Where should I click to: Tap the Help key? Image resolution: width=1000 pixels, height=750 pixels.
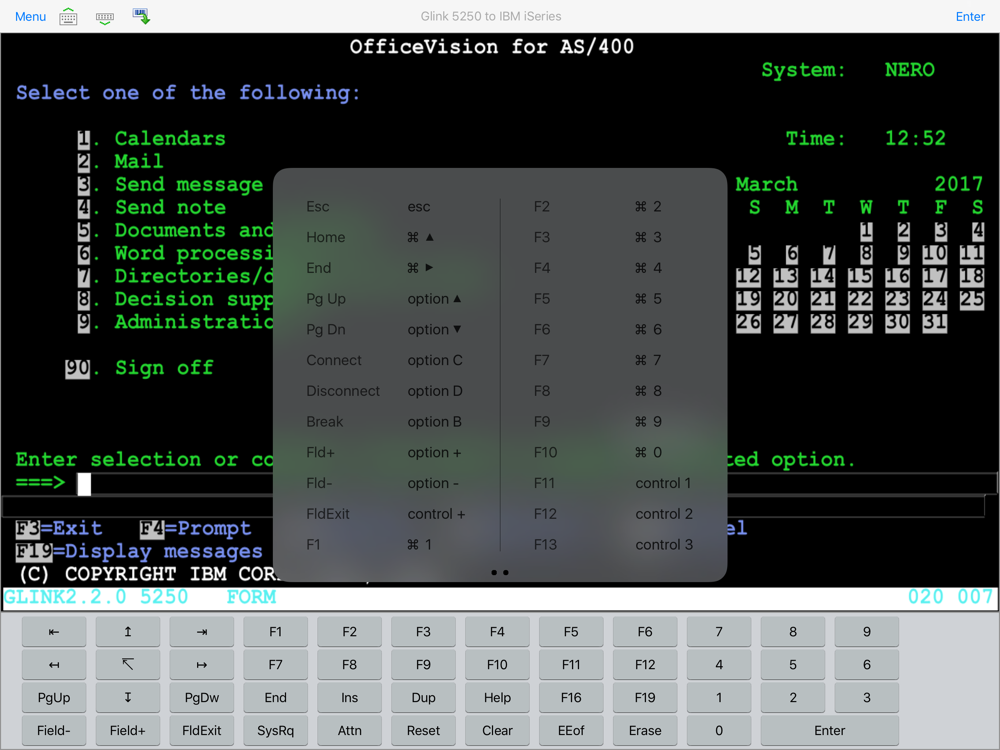[497, 698]
